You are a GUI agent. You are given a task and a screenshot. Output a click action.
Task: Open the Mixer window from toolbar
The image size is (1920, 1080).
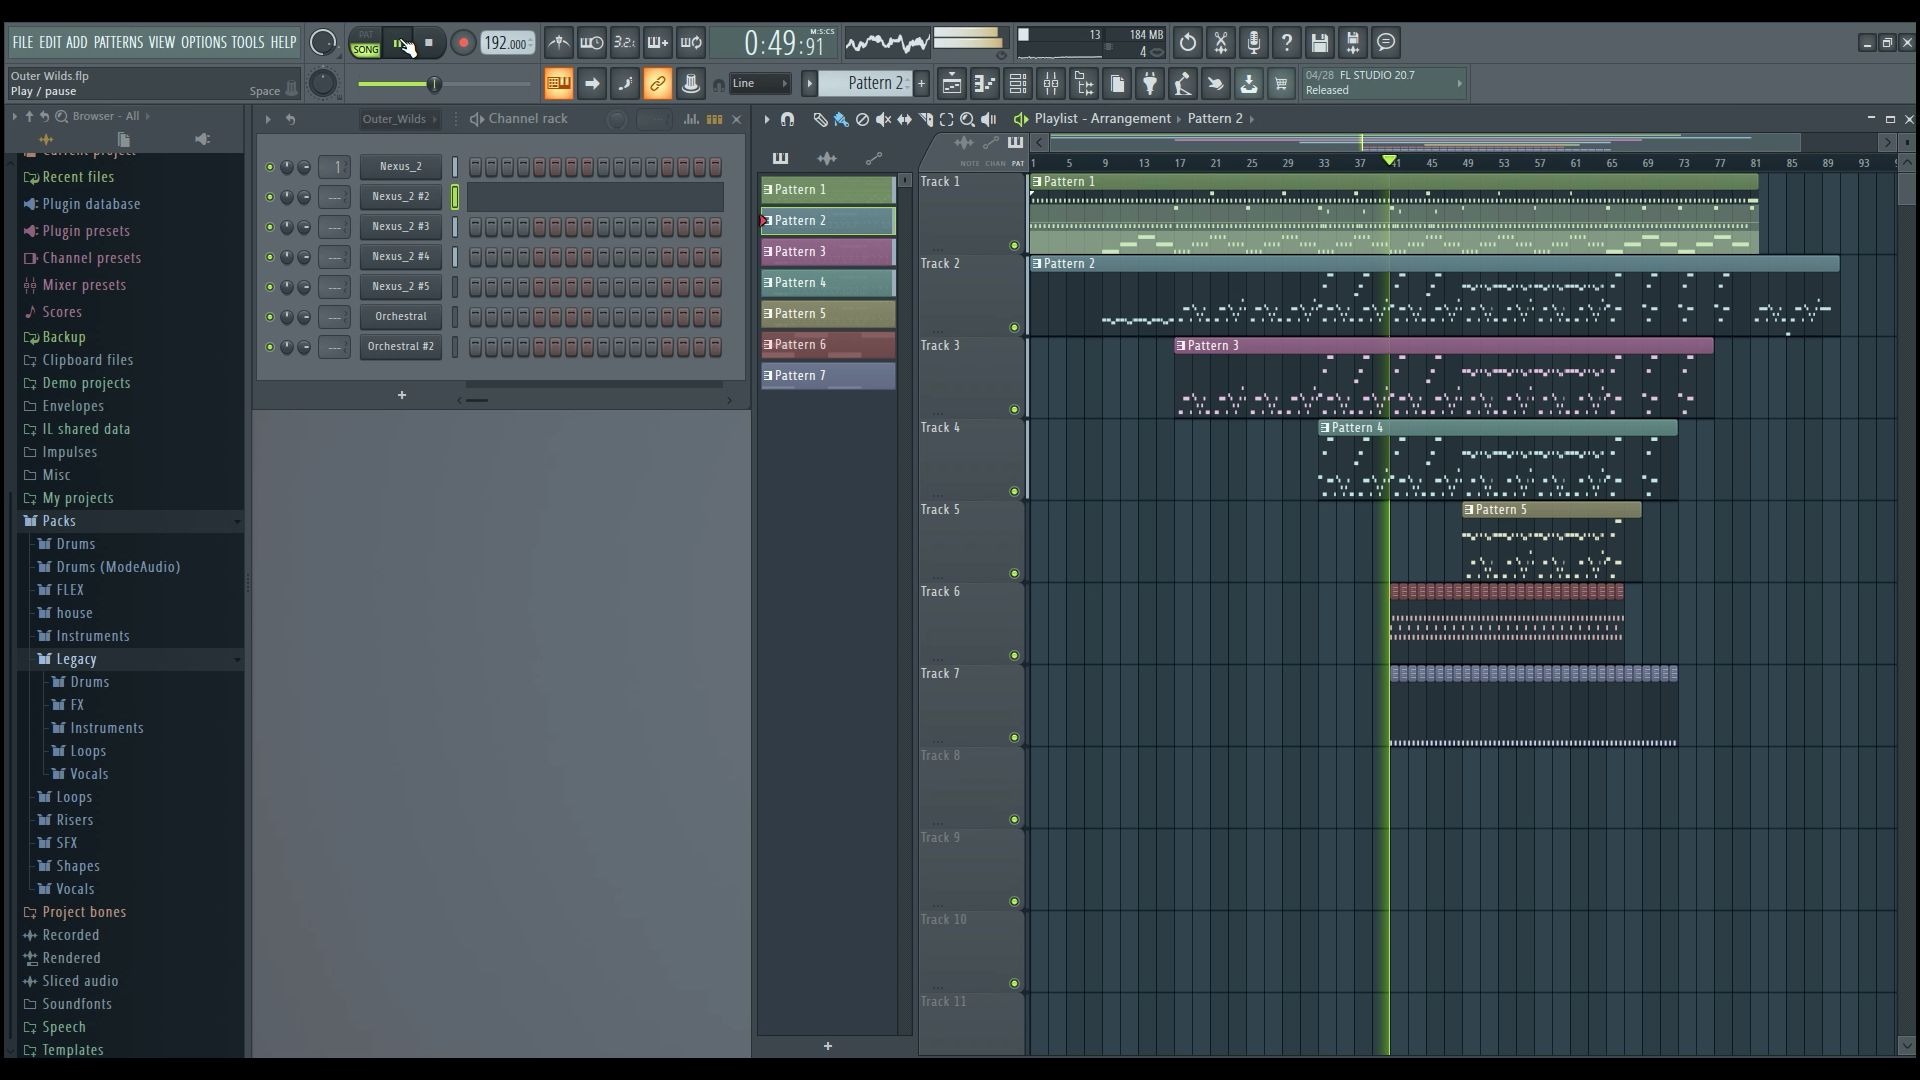1050,84
